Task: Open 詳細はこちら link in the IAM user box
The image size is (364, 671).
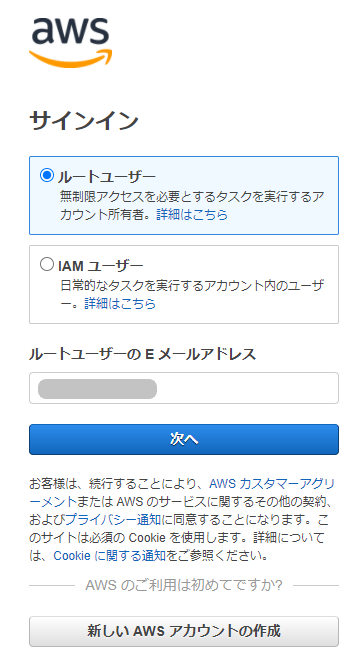Action: tap(120, 303)
